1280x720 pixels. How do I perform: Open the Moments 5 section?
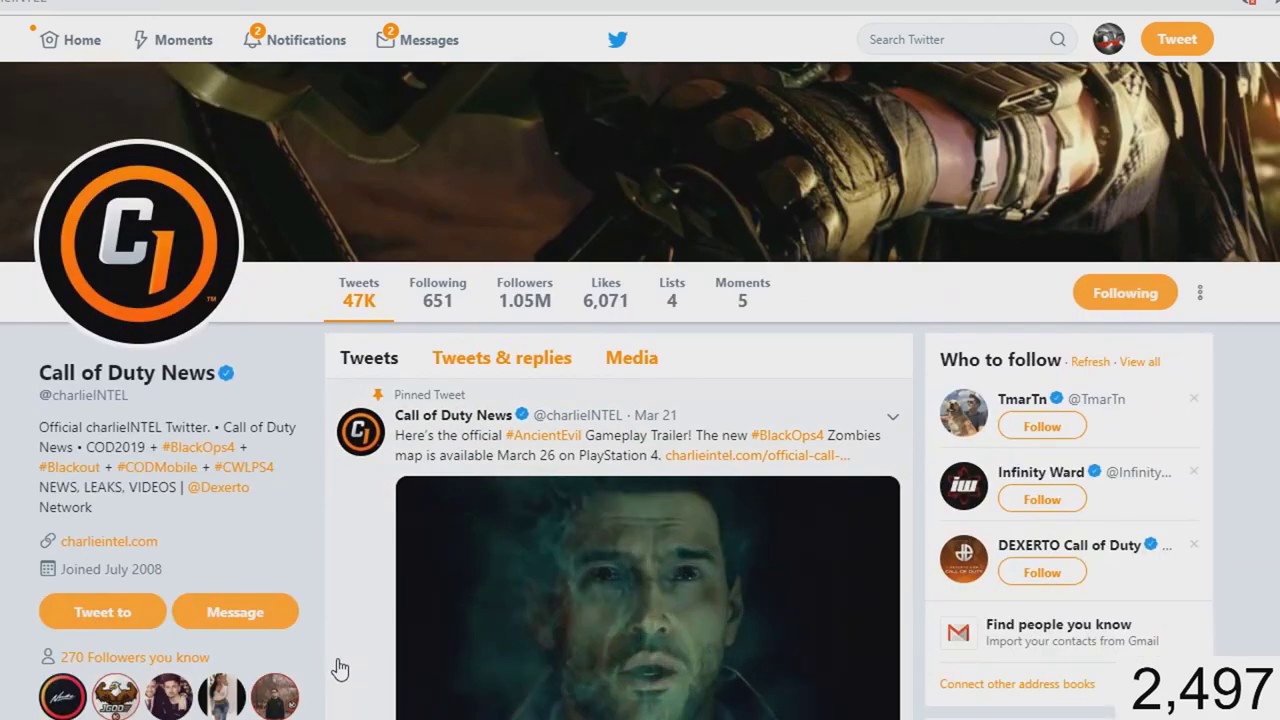(742, 292)
